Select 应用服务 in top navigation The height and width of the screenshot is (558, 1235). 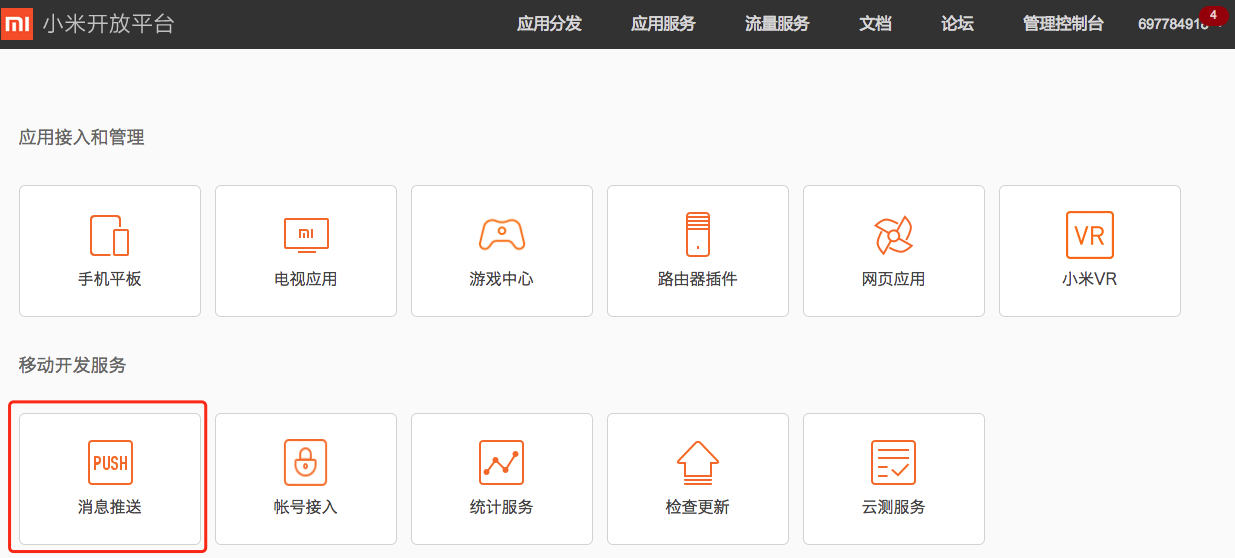[x=663, y=24]
